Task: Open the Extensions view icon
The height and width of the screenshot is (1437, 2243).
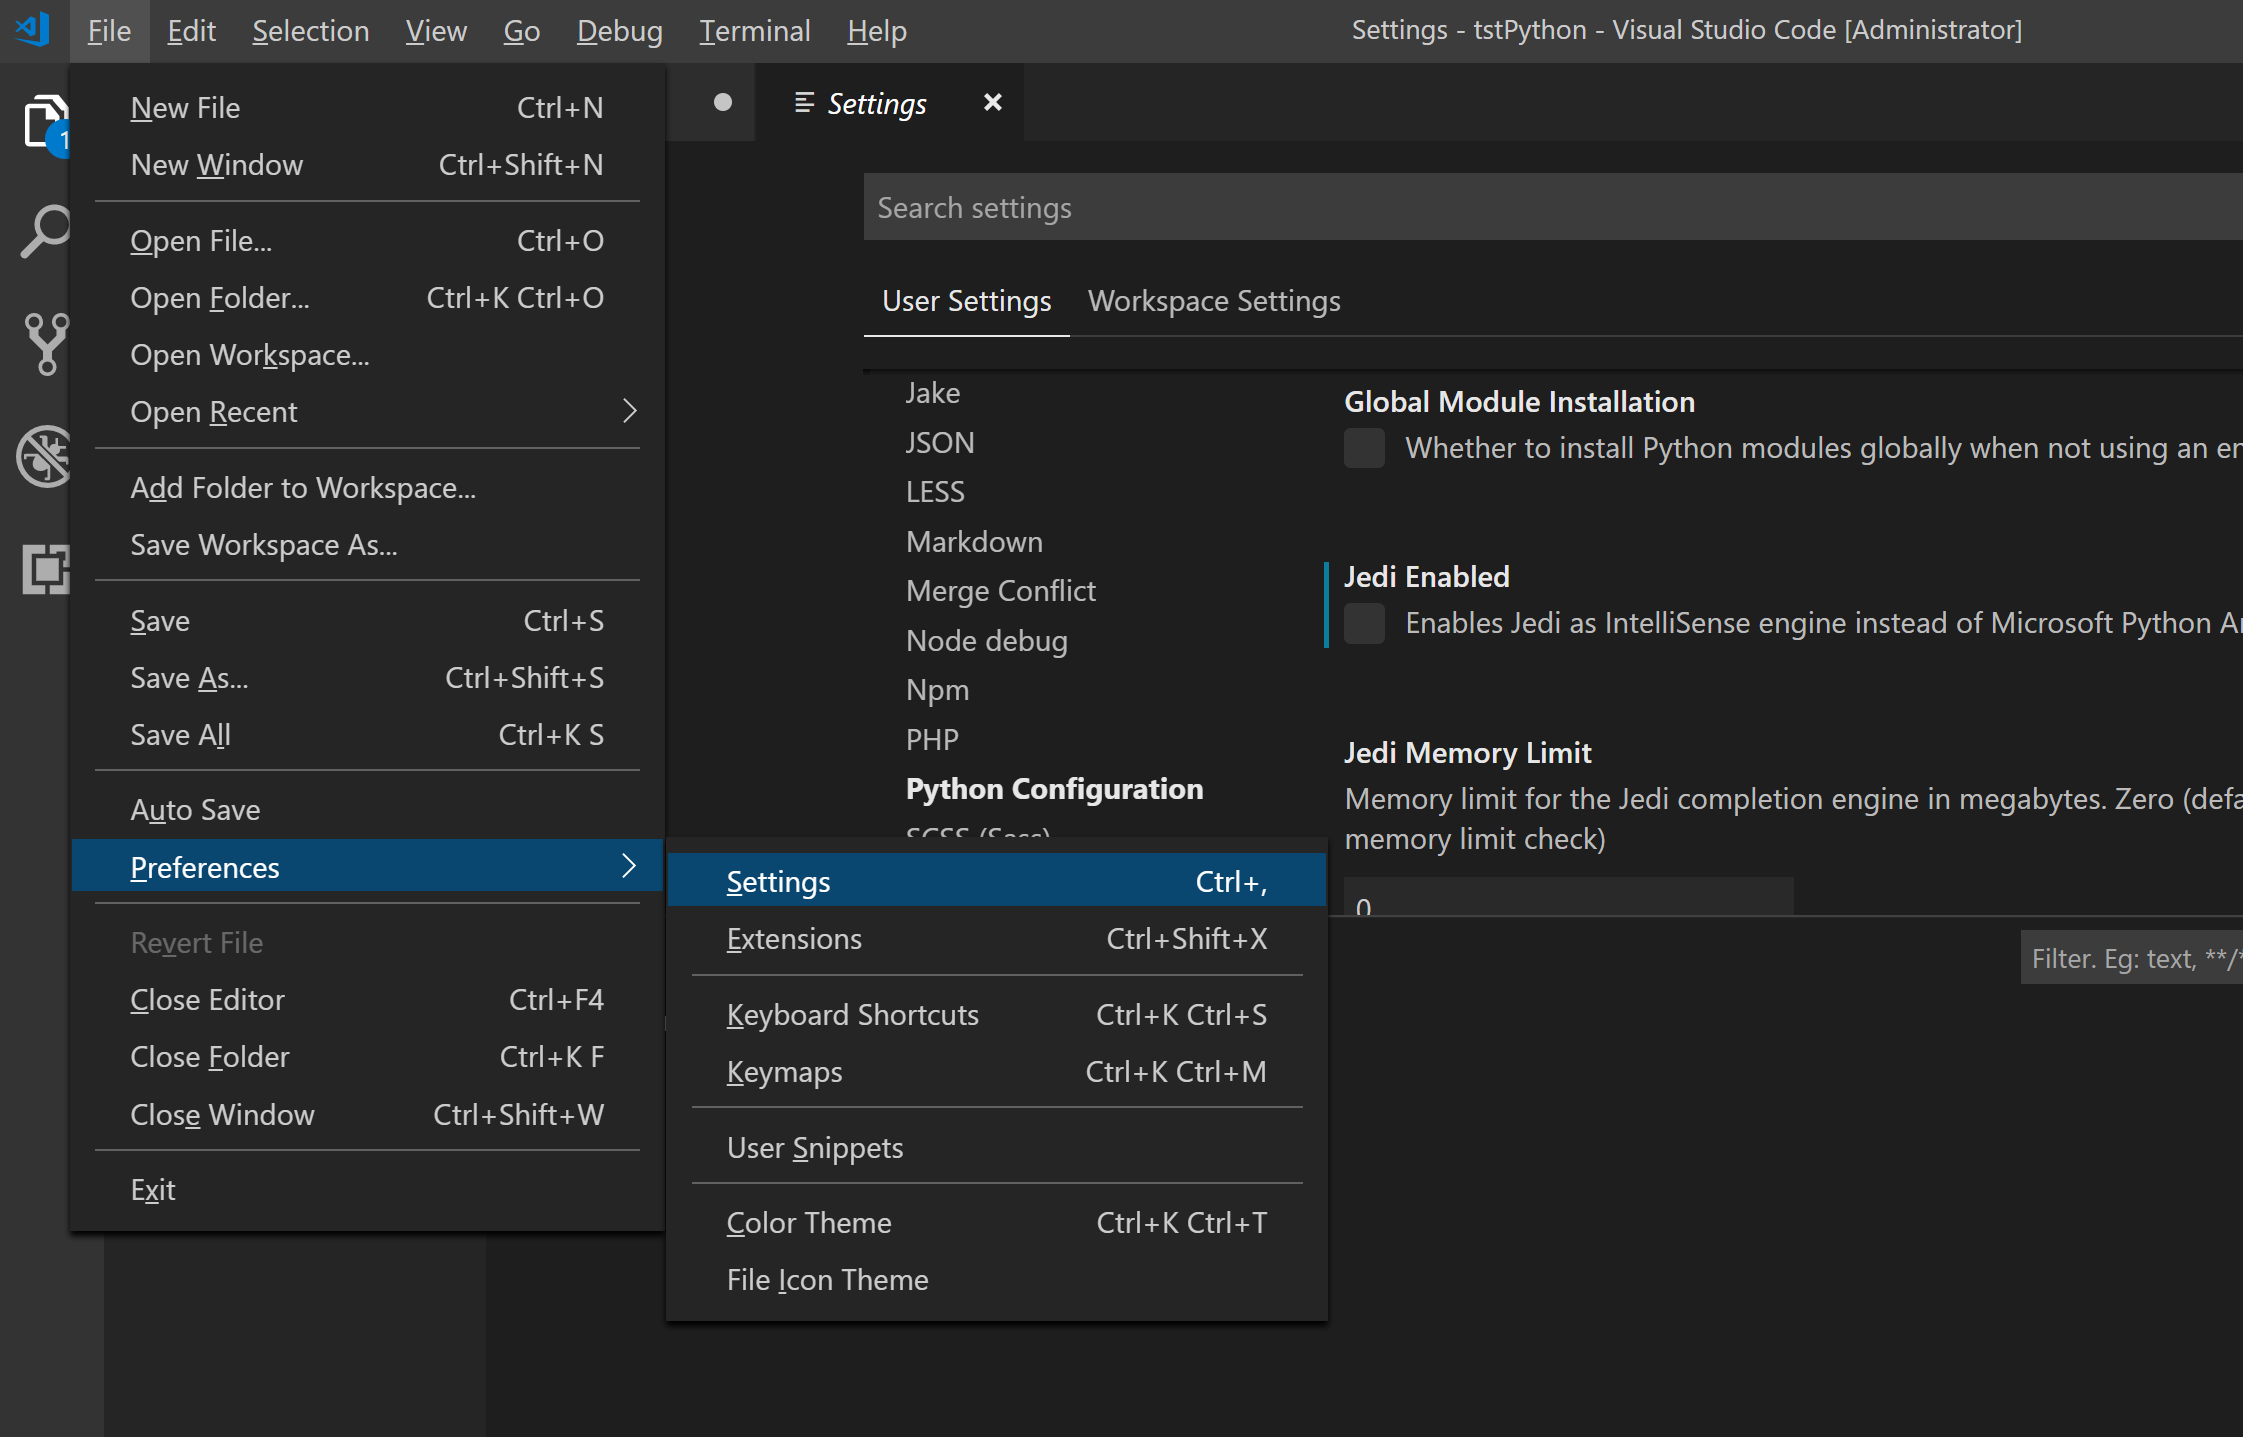Action: (x=46, y=569)
